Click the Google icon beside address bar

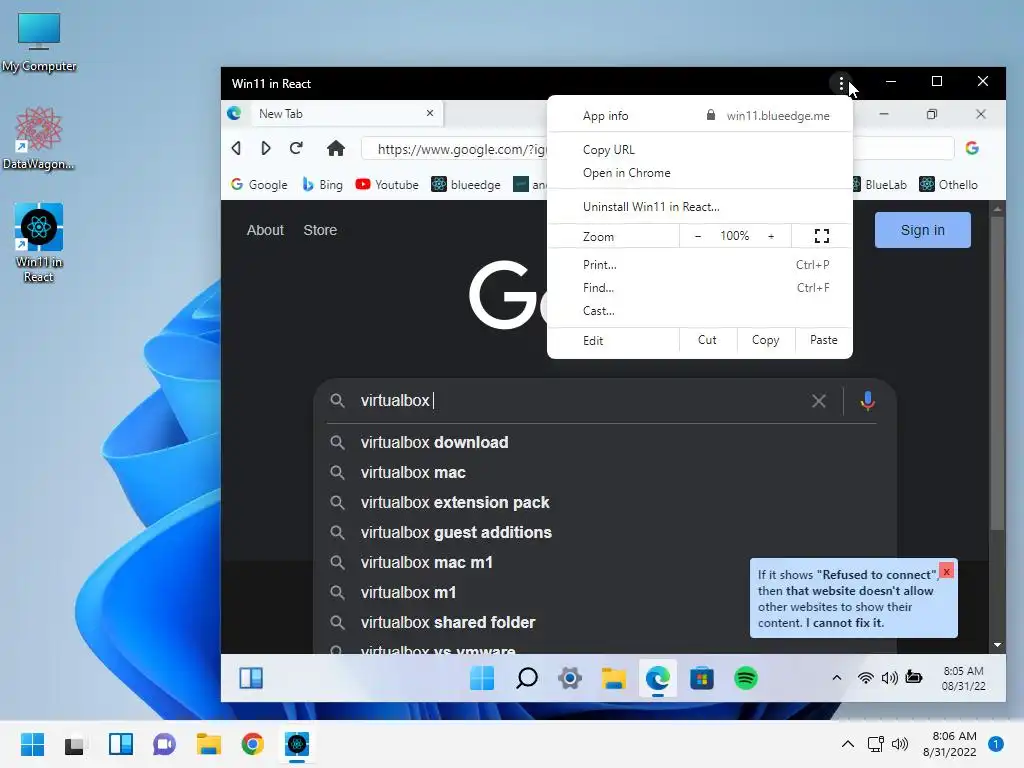click(x=972, y=148)
